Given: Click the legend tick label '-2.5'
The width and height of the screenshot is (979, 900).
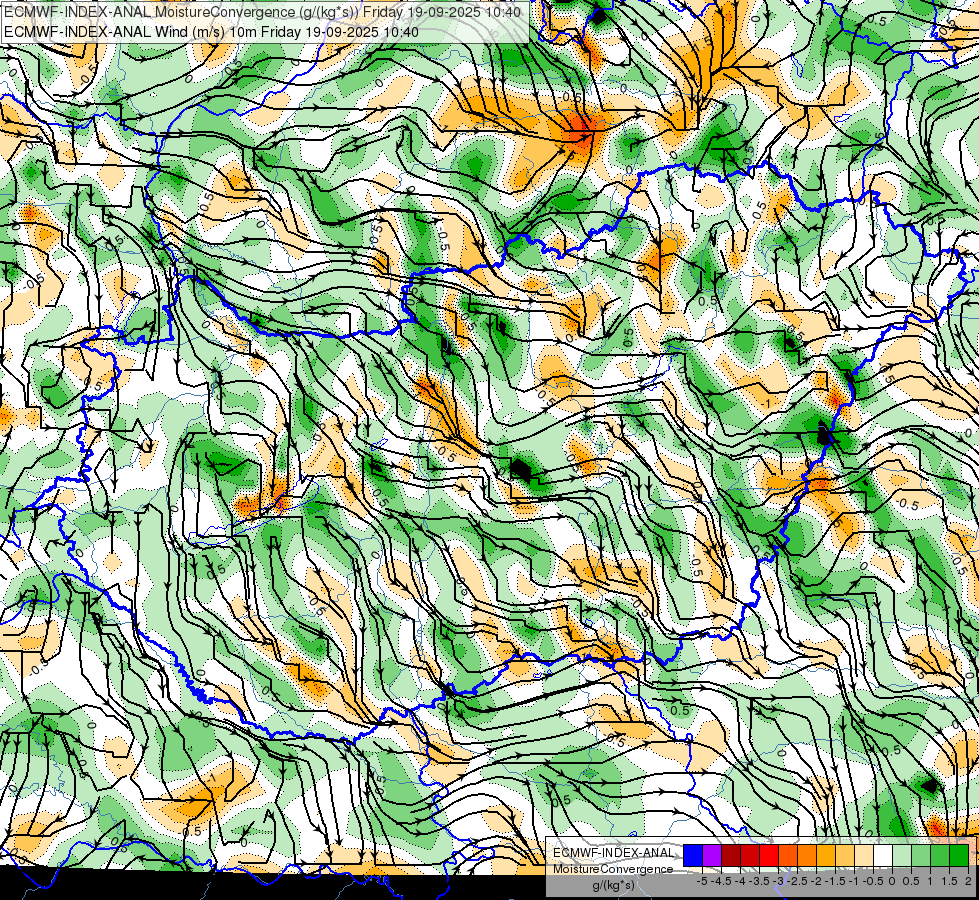Looking at the screenshot, I should point(797,881).
